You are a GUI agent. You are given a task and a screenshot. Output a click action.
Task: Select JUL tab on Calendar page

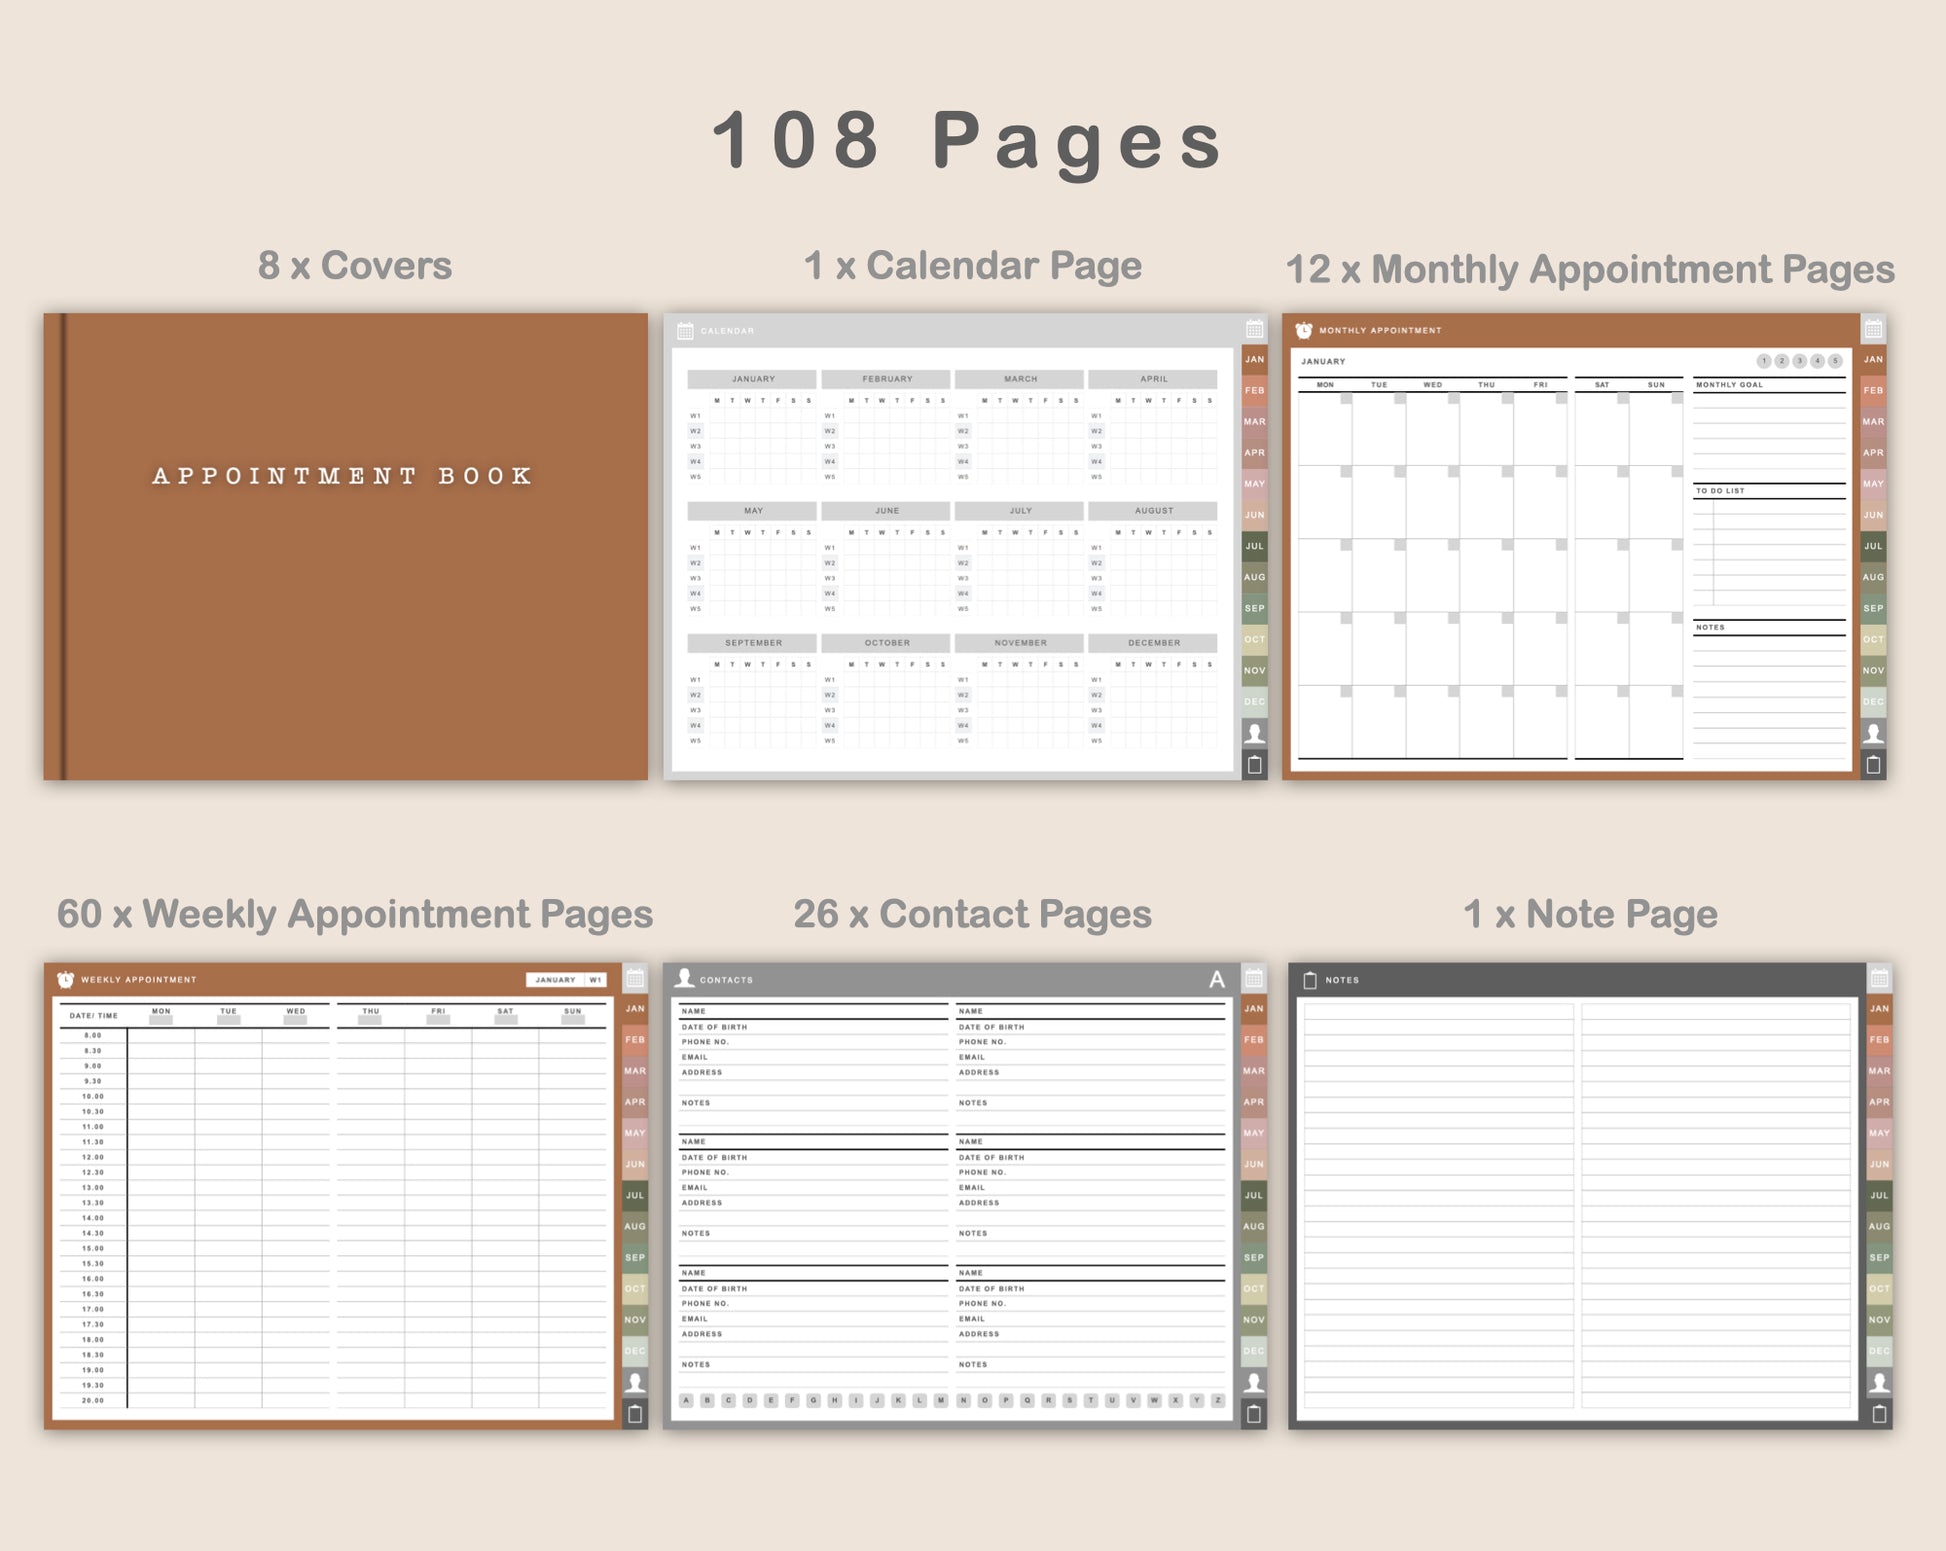point(1254,546)
